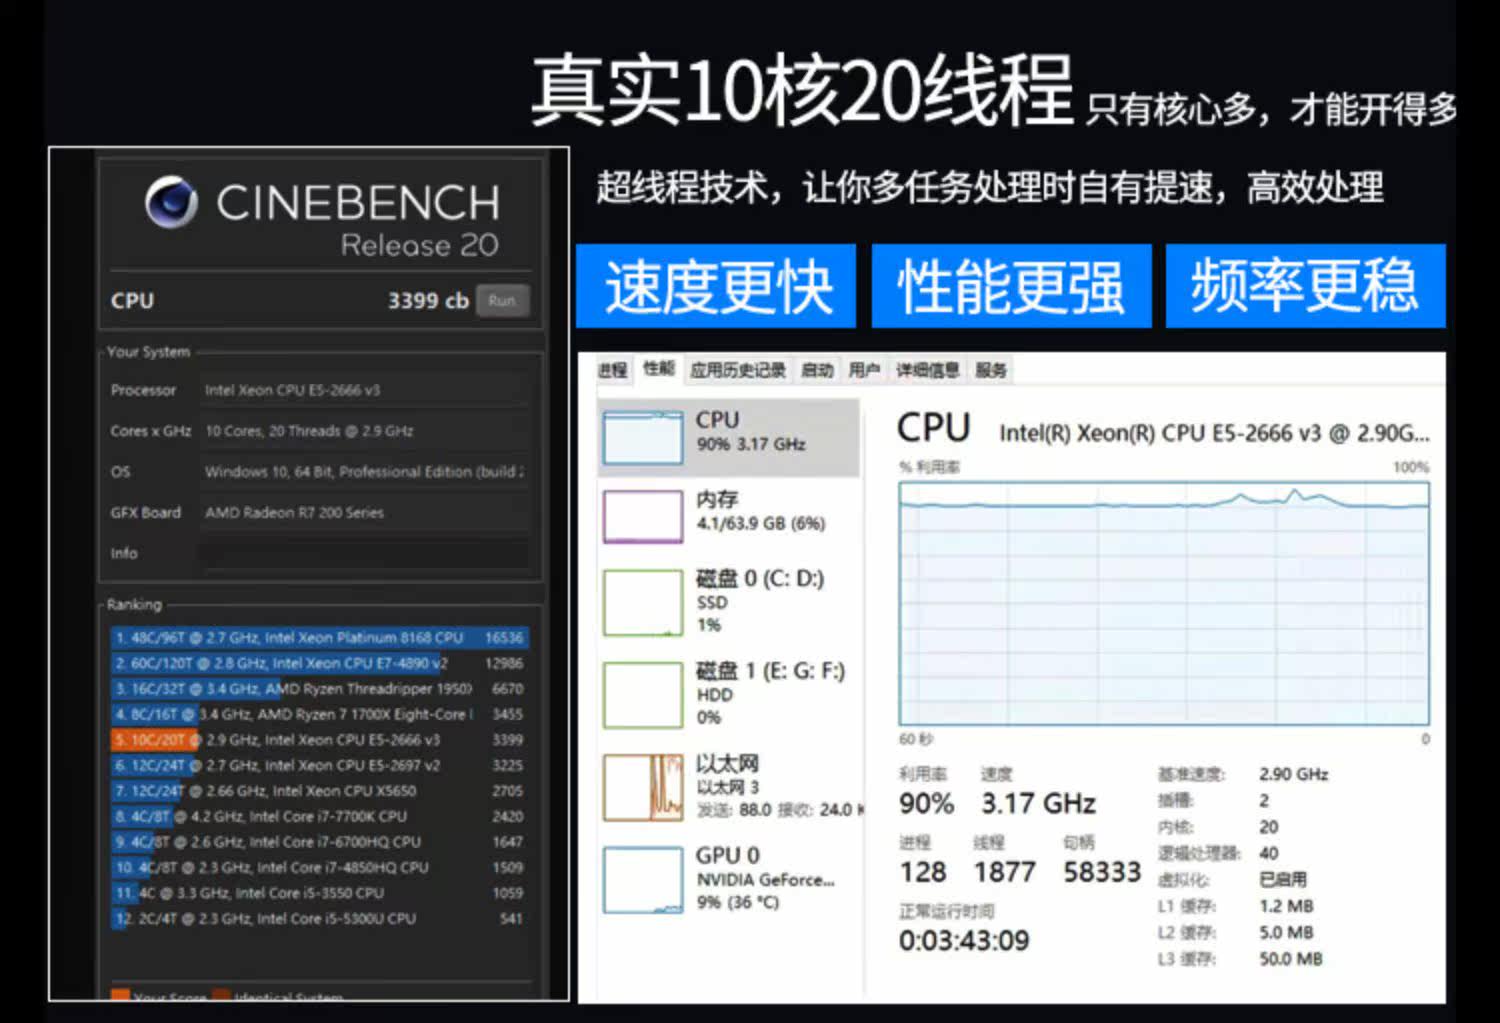Image resolution: width=1500 pixels, height=1023 pixels.
Task: Click the Processor field Intel Xeon E5-2666 v3
Action: 364,390
